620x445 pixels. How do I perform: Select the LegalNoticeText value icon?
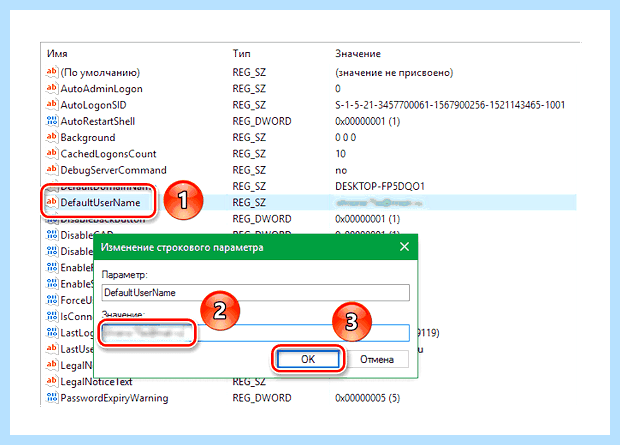(x=51, y=381)
